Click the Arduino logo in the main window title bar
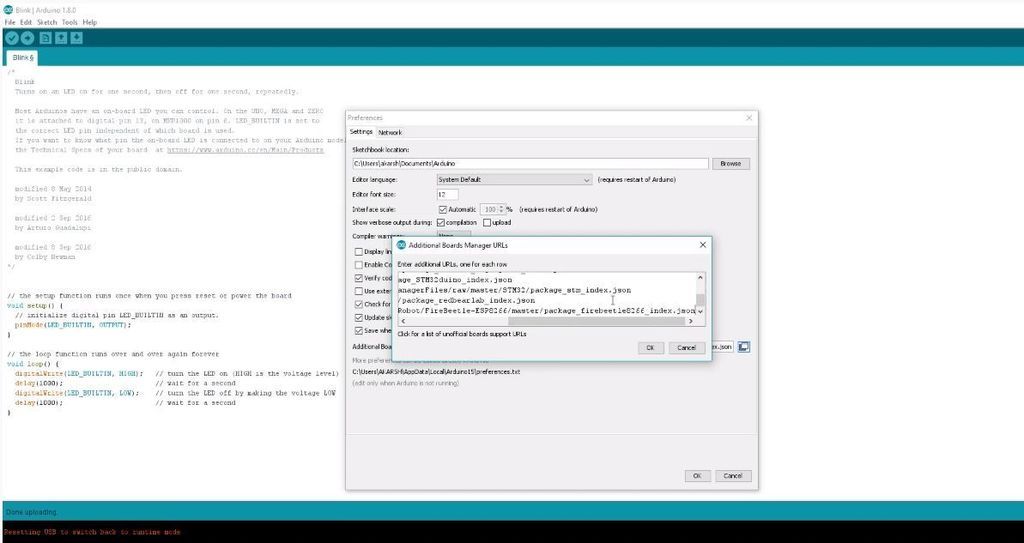 pyautogui.click(x=8, y=10)
